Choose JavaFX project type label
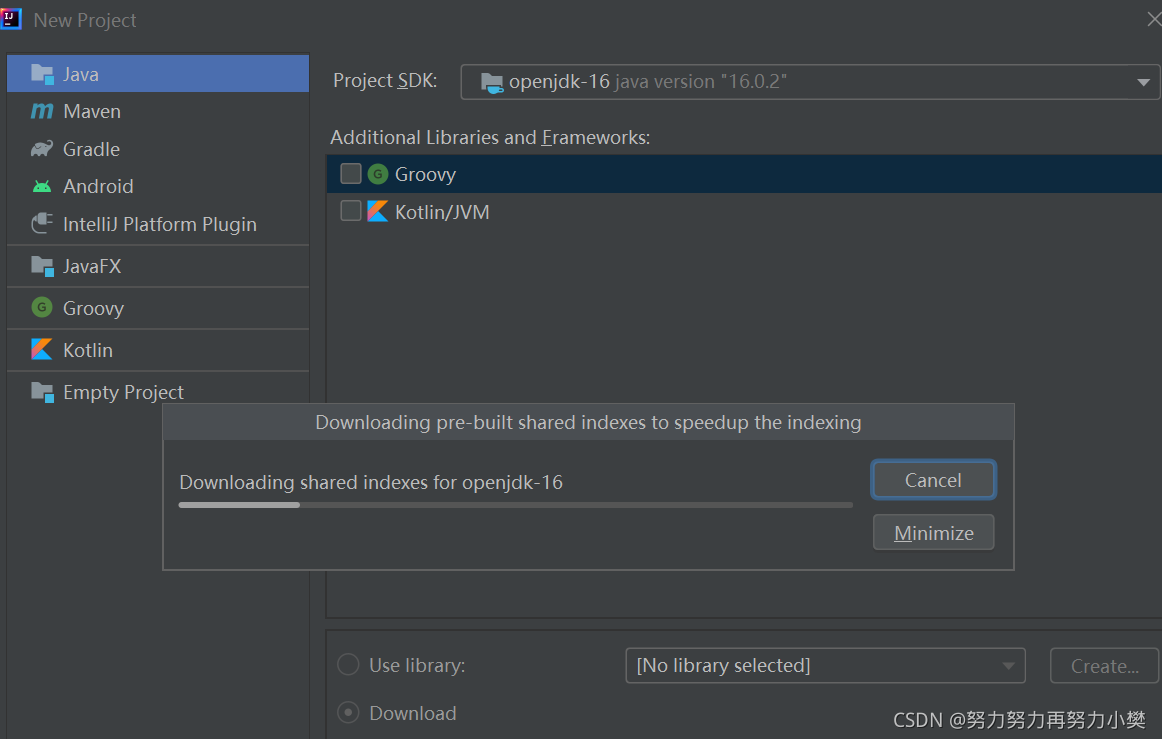The width and height of the screenshot is (1162, 739). click(x=92, y=266)
